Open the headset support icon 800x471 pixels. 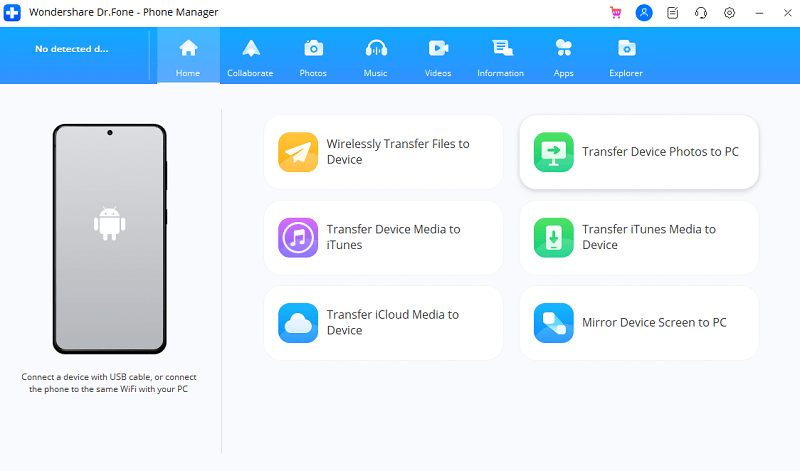(701, 13)
